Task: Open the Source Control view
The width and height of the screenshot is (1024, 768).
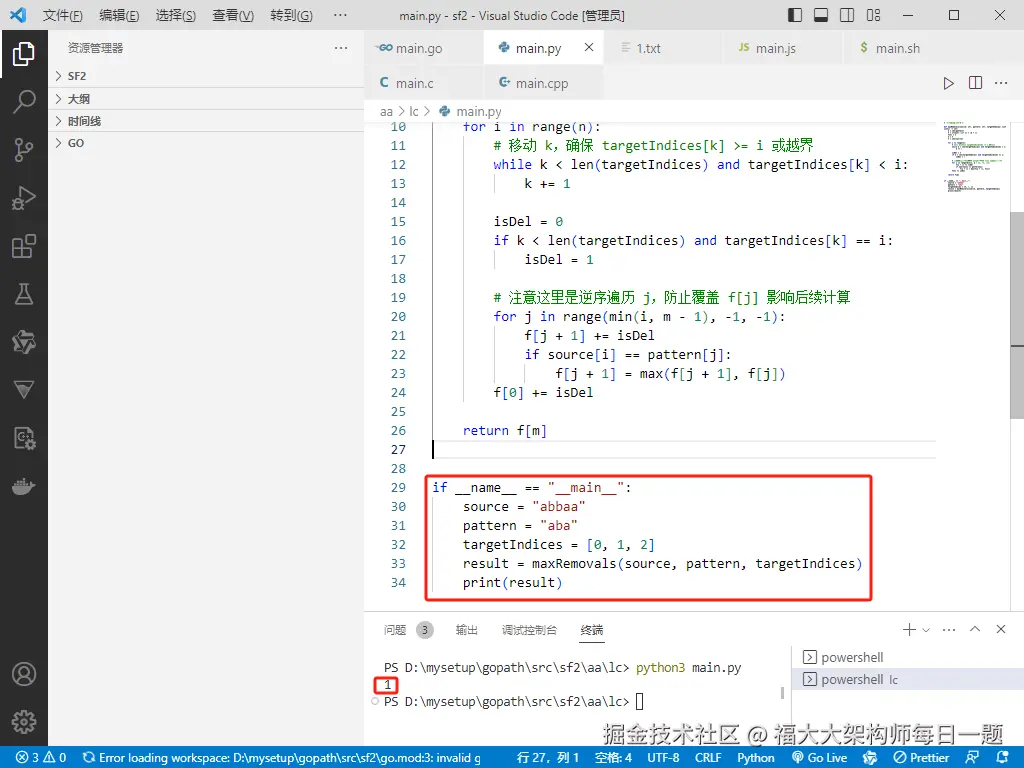Action: (24, 150)
